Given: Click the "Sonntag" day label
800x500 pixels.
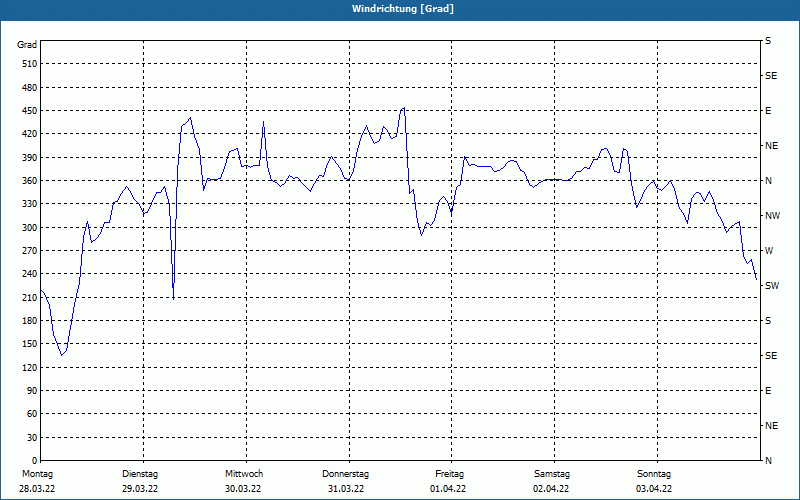Looking at the screenshot, I should (654, 474).
